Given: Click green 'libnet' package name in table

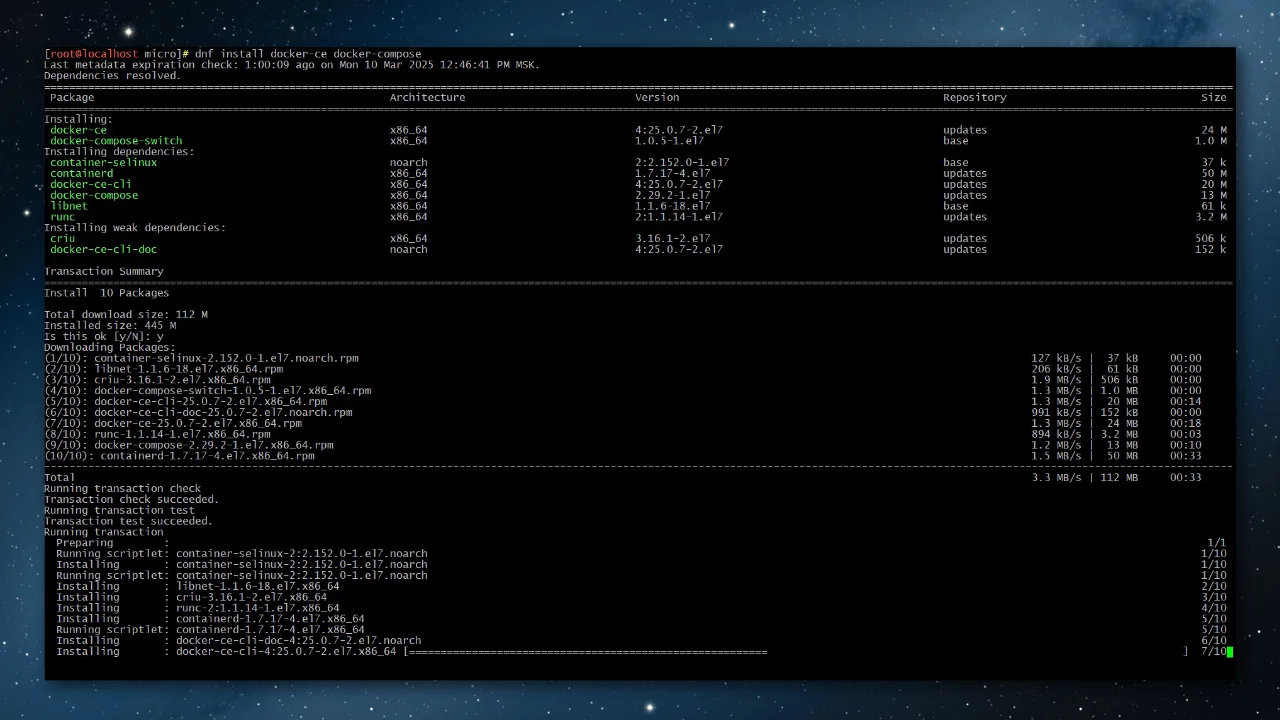Looking at the screenshot, I should click(69, 206).
